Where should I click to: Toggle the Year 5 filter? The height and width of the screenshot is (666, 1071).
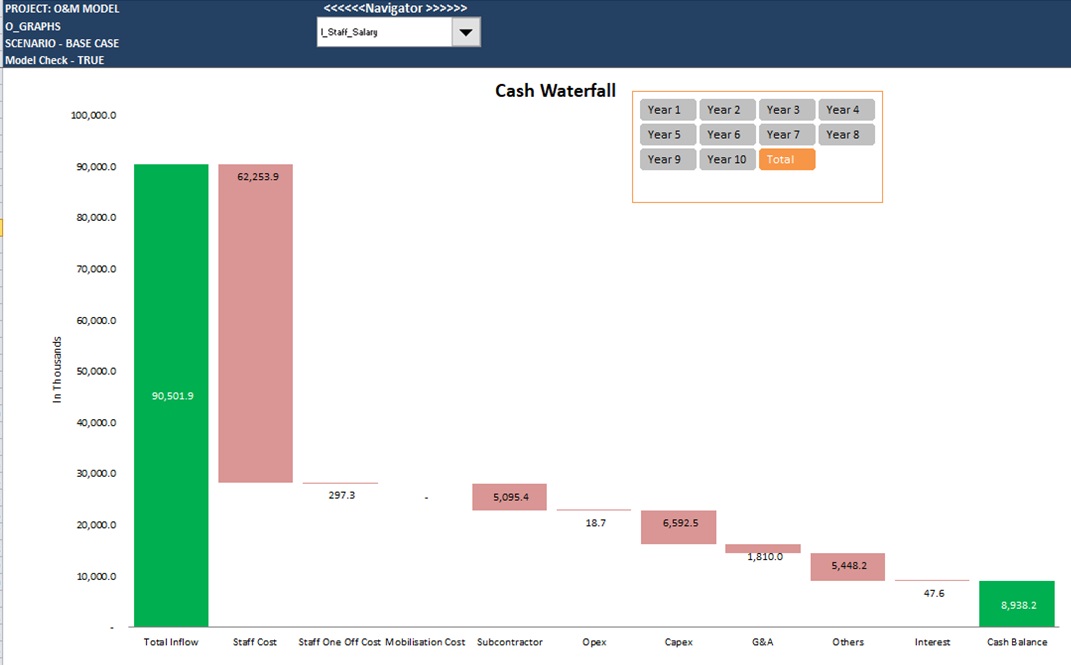(x=667, y=134)
